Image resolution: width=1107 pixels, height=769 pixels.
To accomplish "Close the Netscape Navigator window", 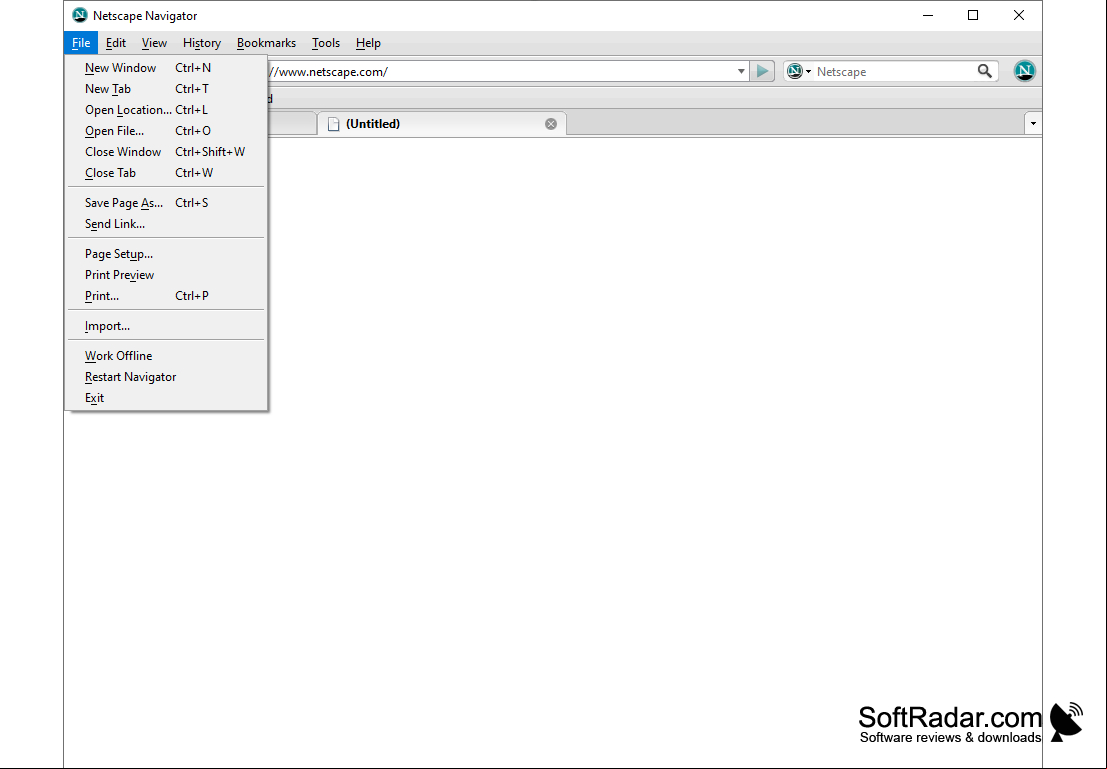I will click(1019, 16).
